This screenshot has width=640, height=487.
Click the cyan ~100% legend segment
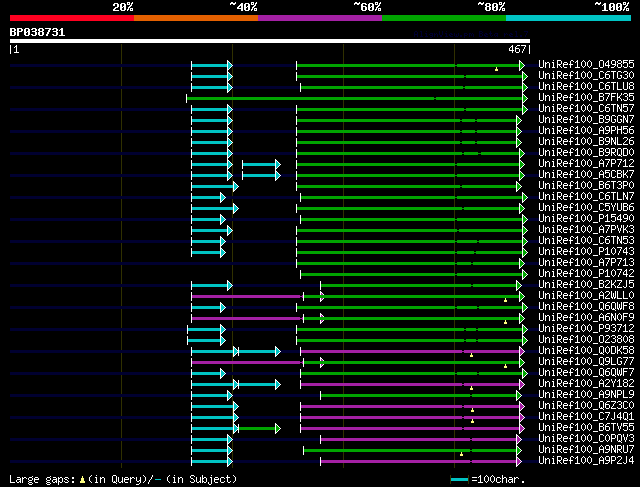click(x=569, y=18)
